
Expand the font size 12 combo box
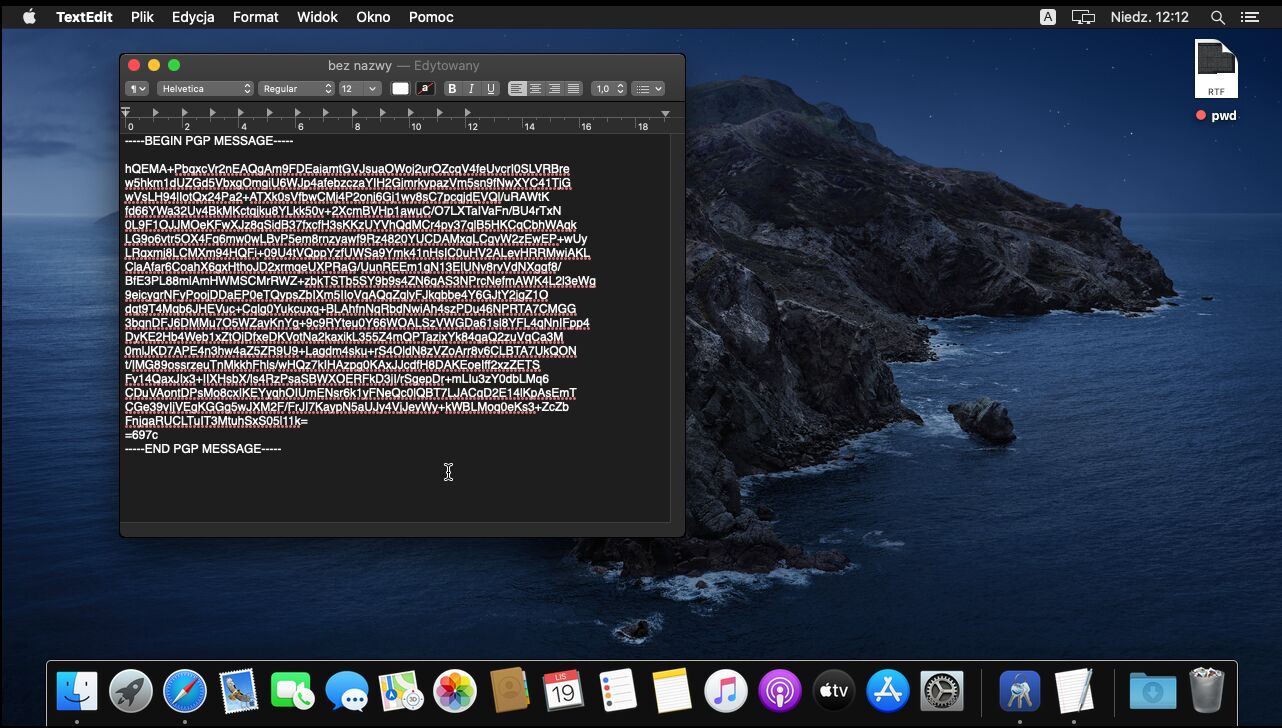point(360,89)
